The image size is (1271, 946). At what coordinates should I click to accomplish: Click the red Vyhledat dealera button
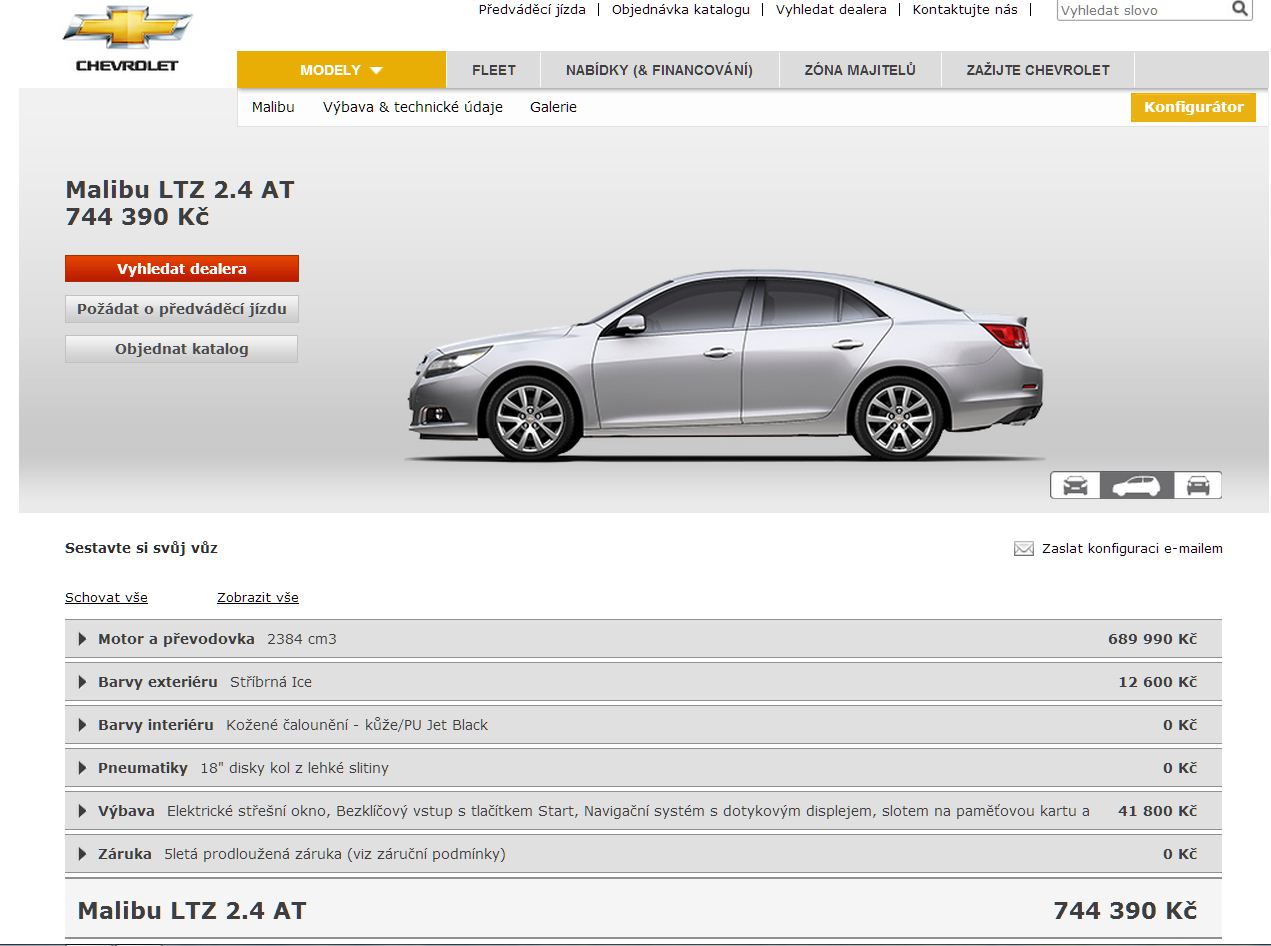(x=181, y=269)
